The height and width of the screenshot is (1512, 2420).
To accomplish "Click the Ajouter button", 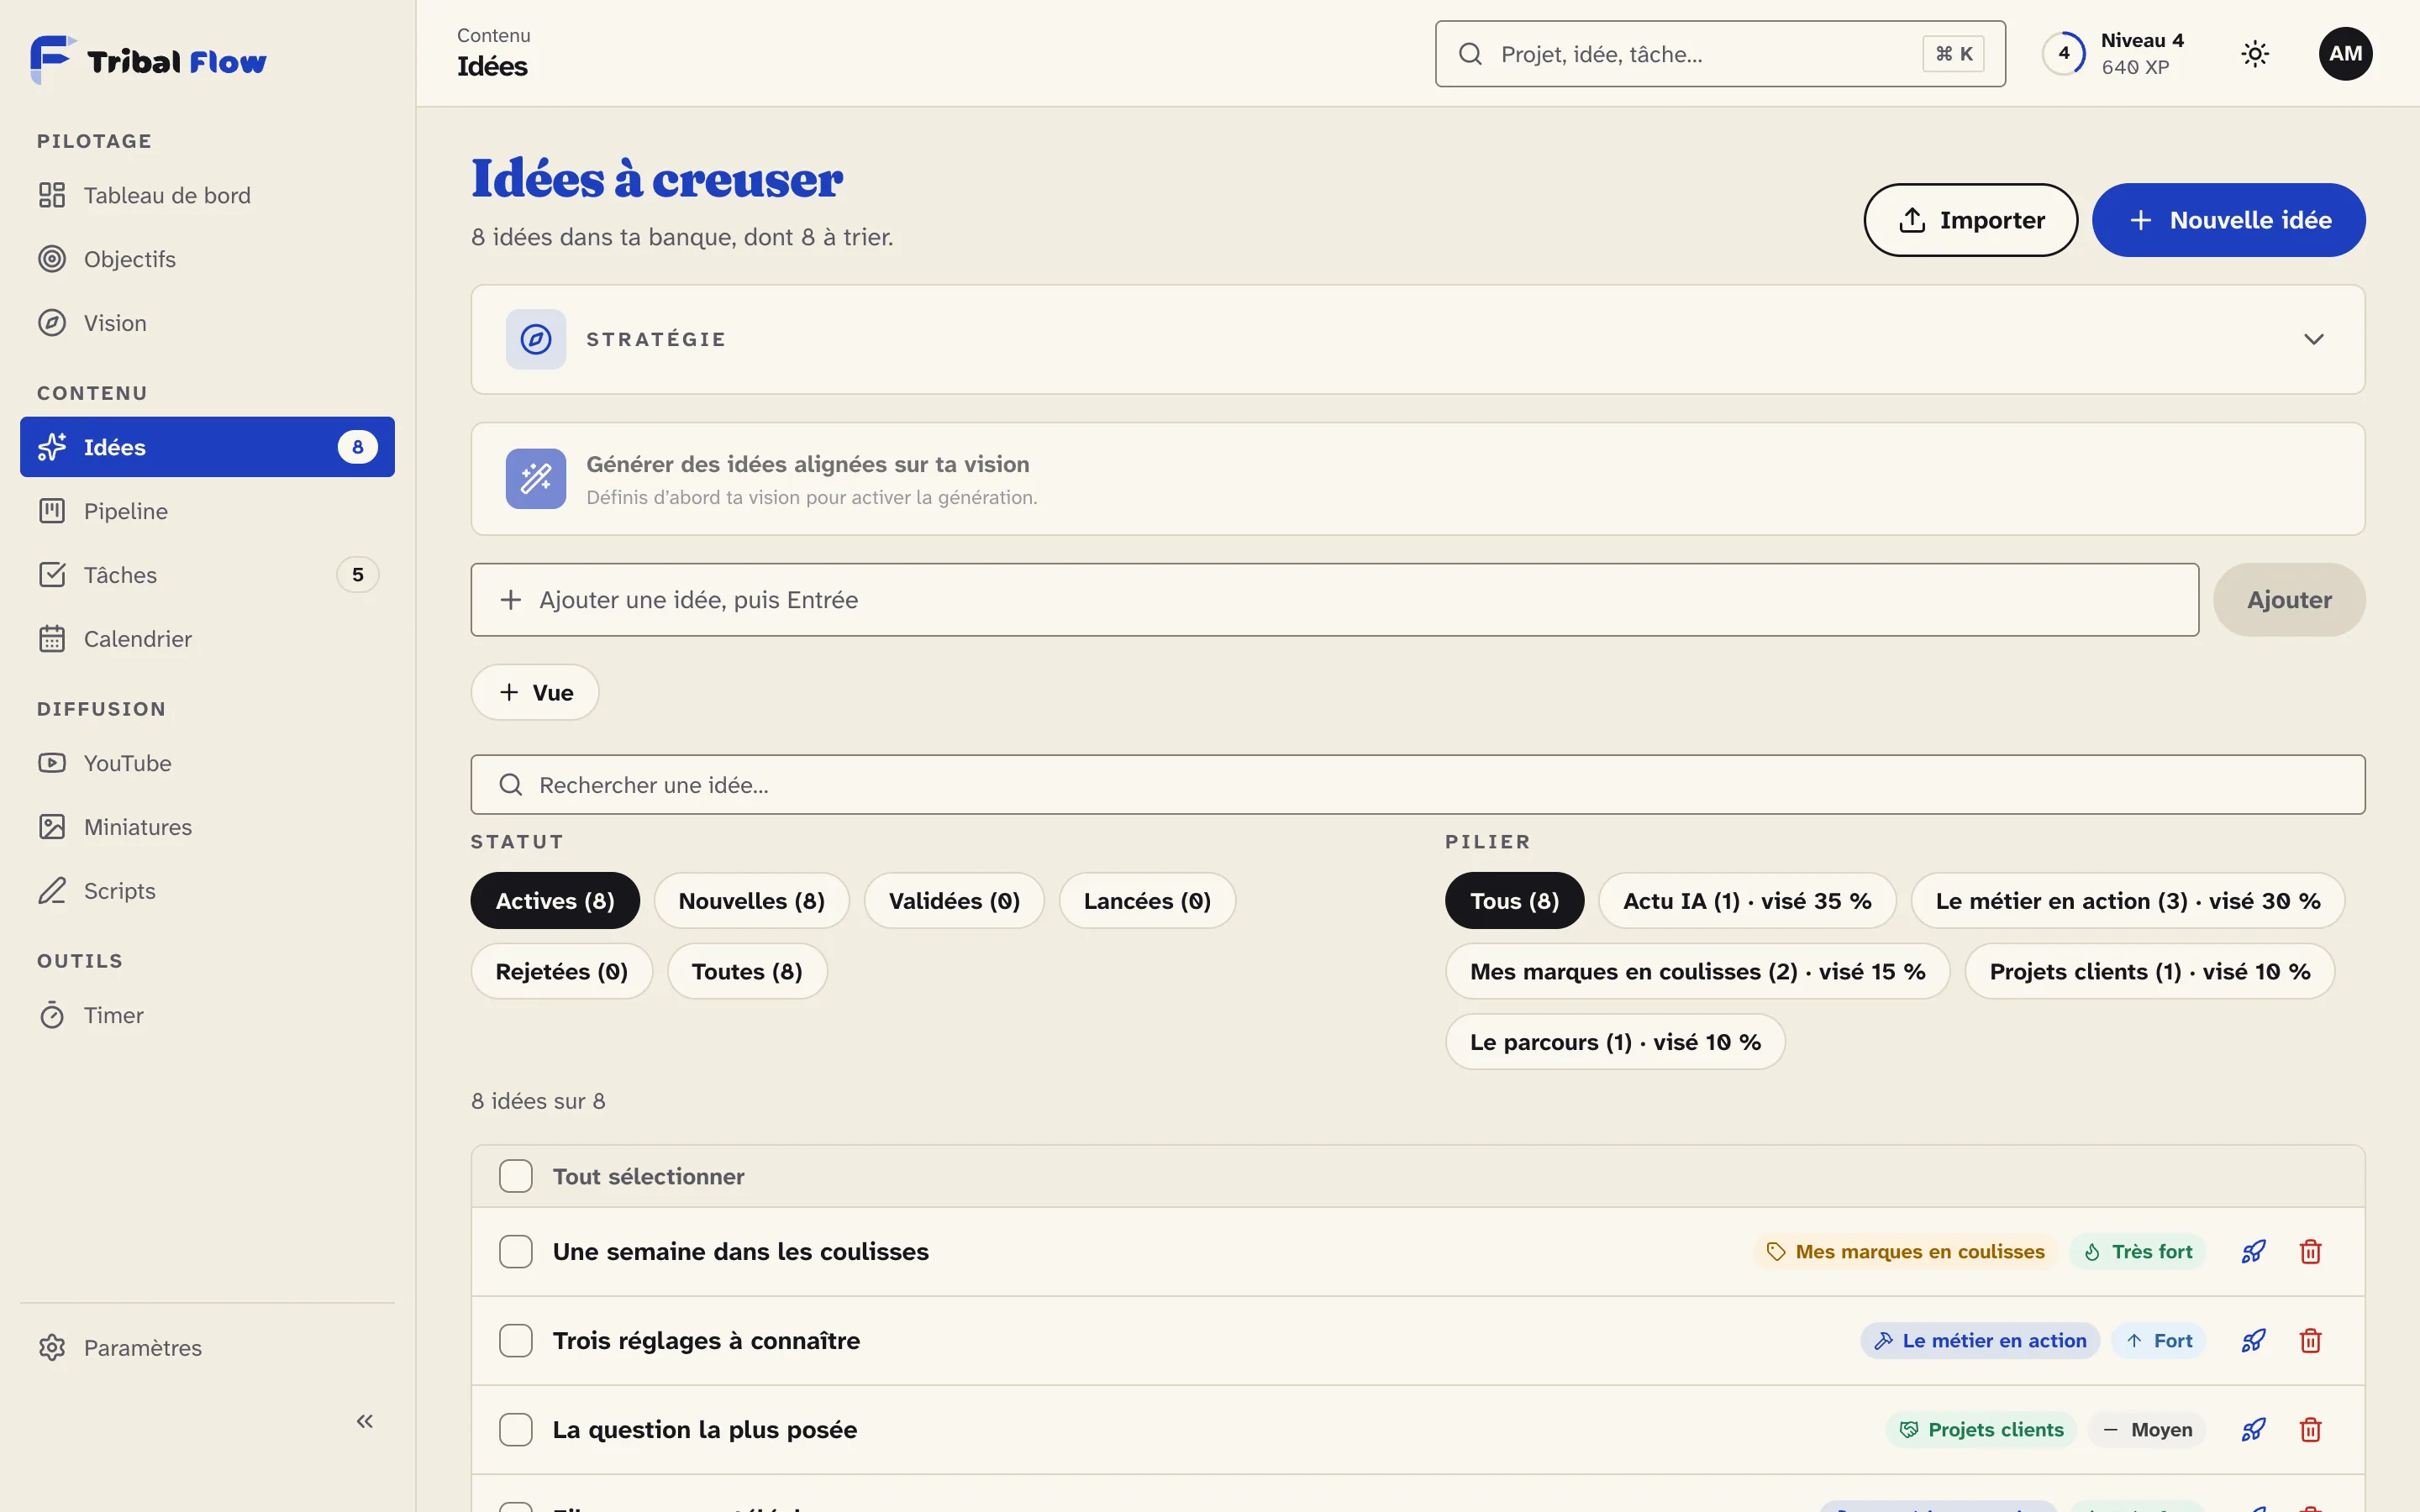I will tap(2289, 600).
